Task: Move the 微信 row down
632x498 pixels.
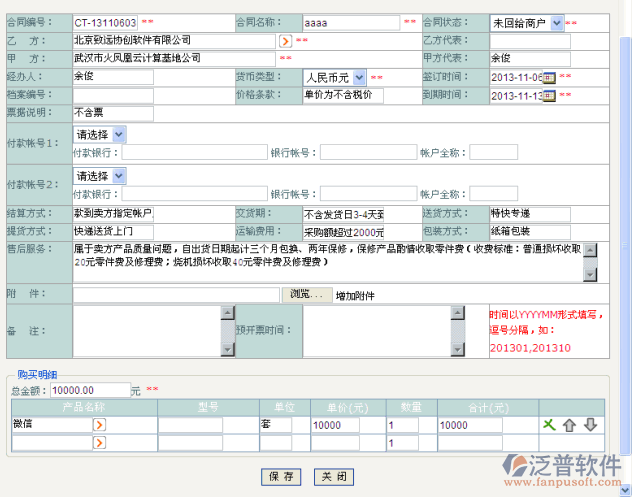Action: click(590, 425)
